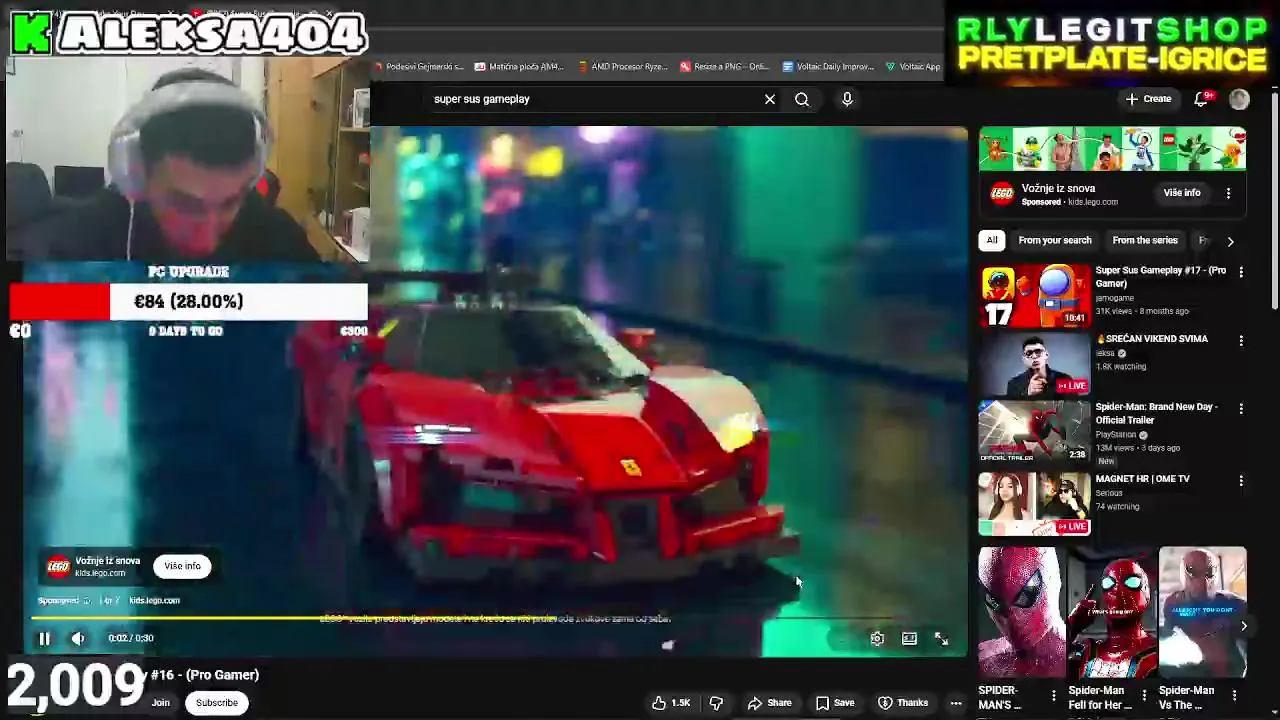Open 'Voltaic Daily Improv...' bookmark

[x=829, y=67]
